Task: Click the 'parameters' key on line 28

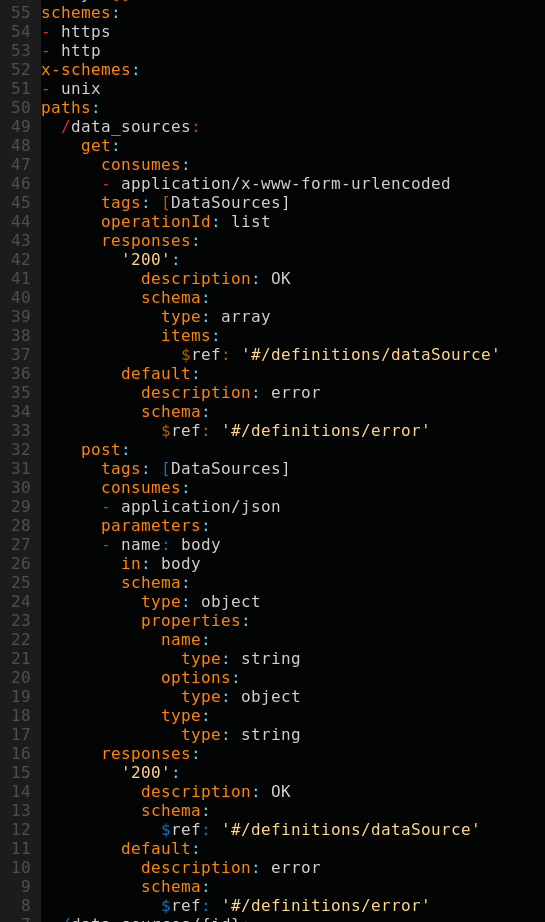Action: pyautogui.click(x=151, y=526)
